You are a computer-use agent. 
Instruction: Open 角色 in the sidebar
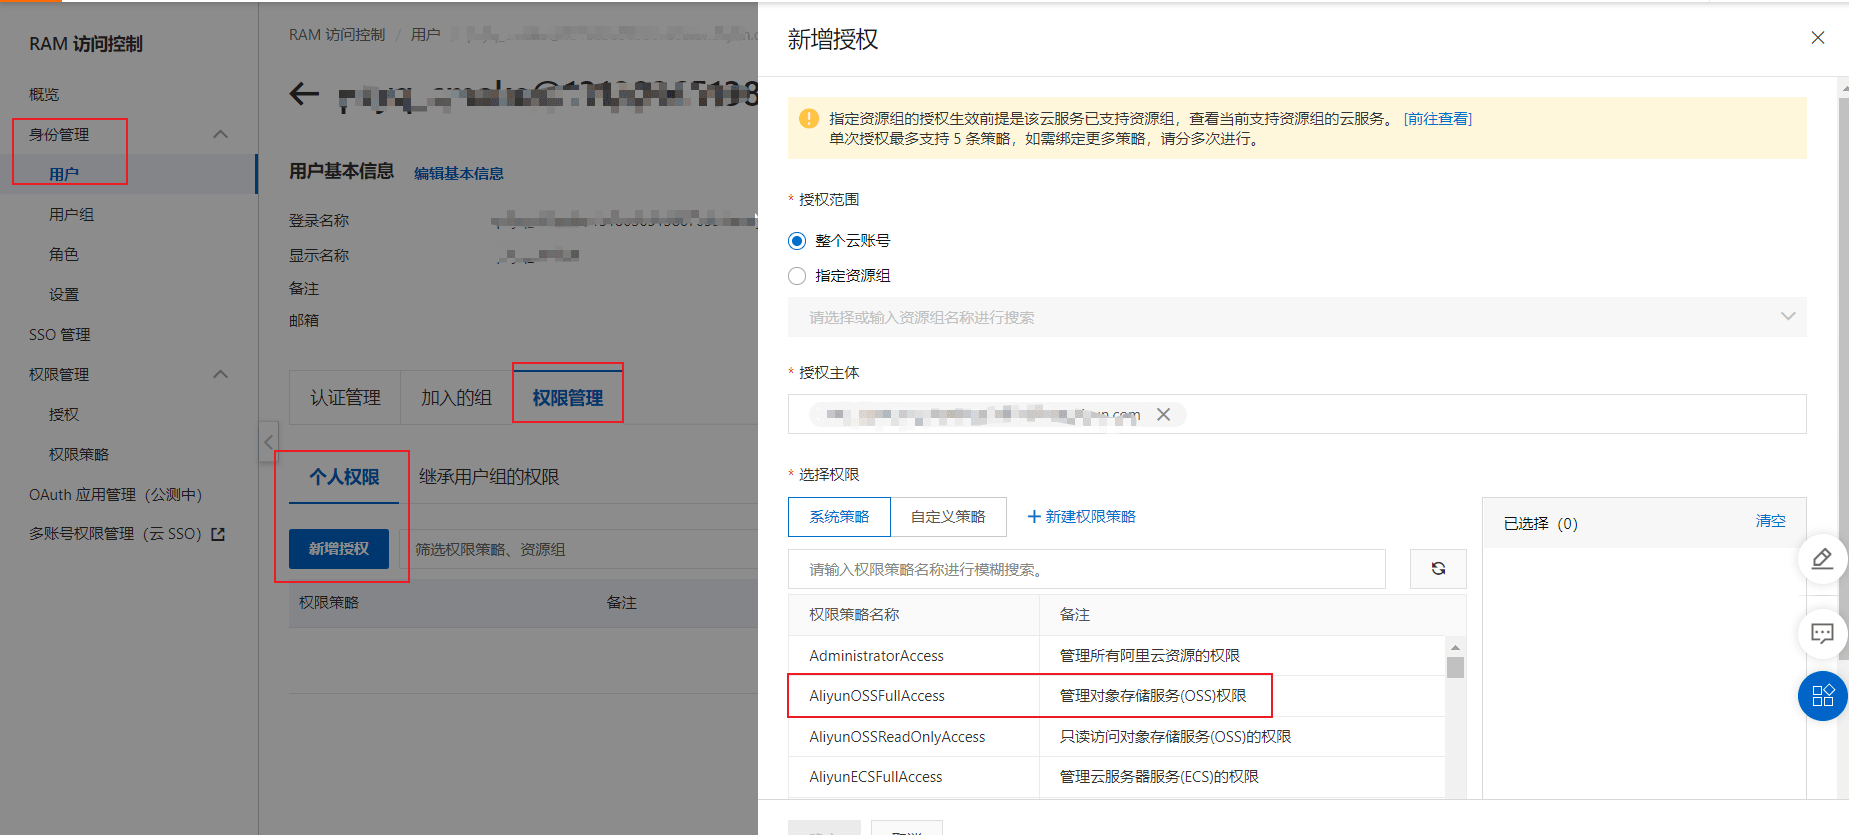coord(64,254)
